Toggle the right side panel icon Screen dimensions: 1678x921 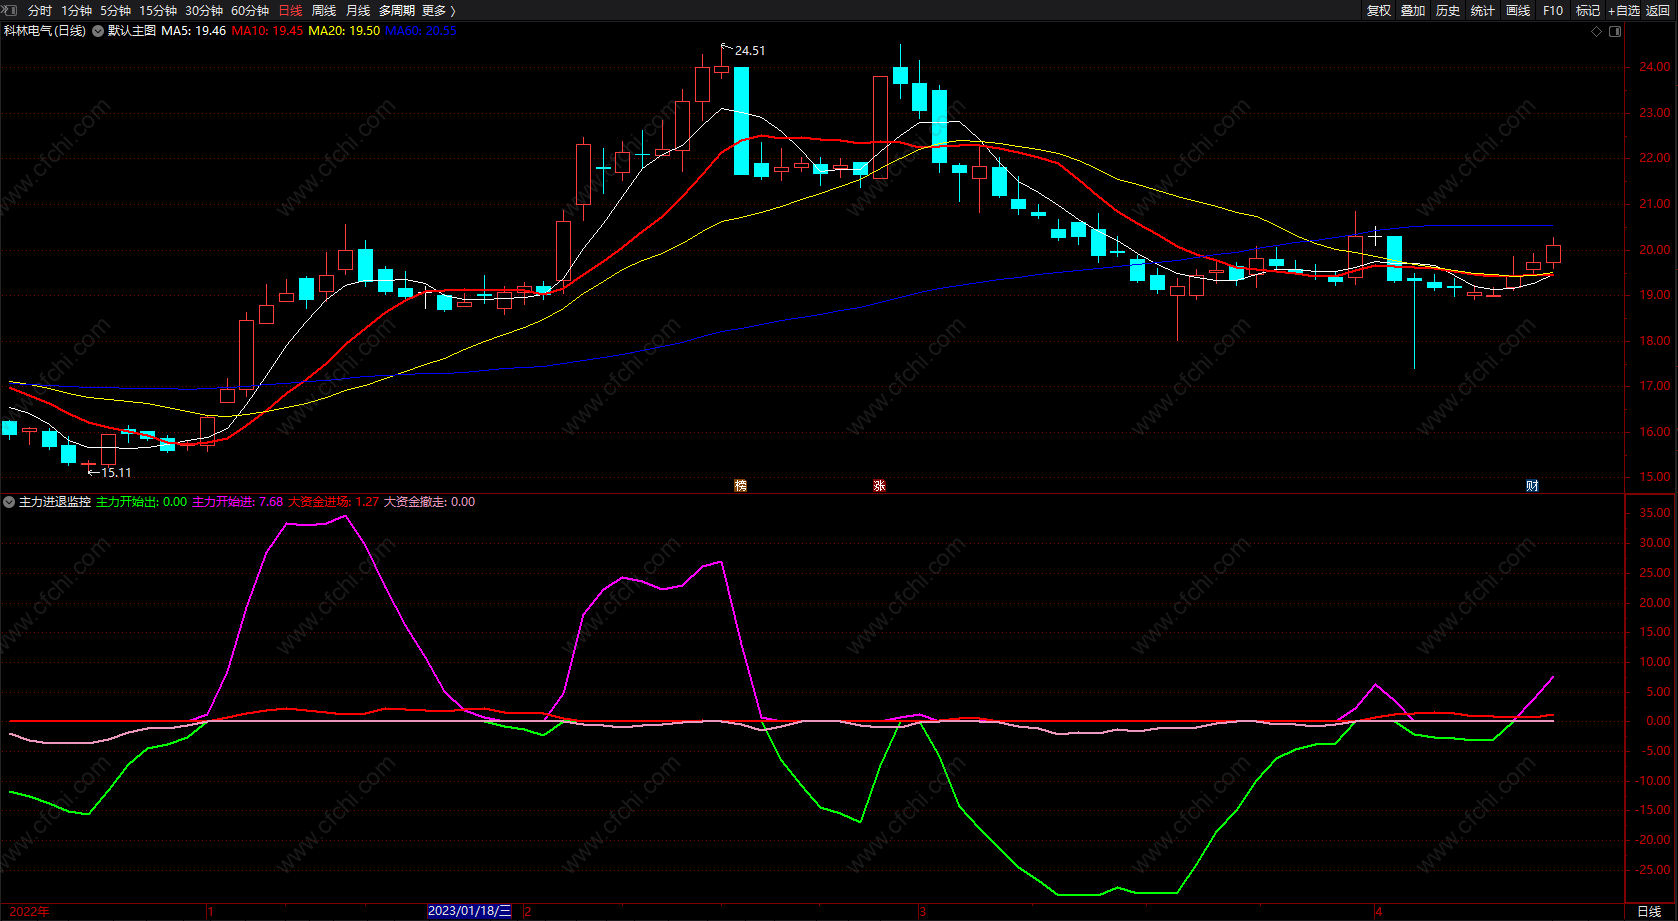click(x=1615, y=31)
